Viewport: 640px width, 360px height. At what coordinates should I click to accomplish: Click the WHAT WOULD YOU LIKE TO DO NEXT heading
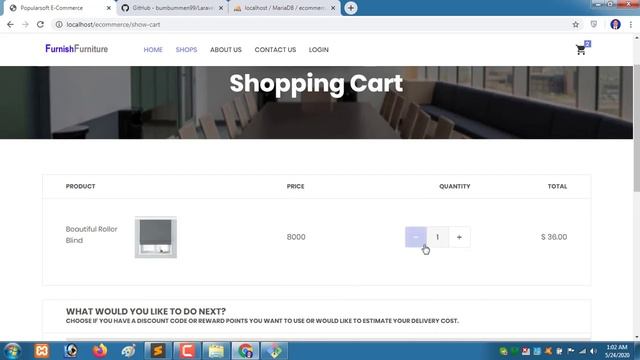146,311
